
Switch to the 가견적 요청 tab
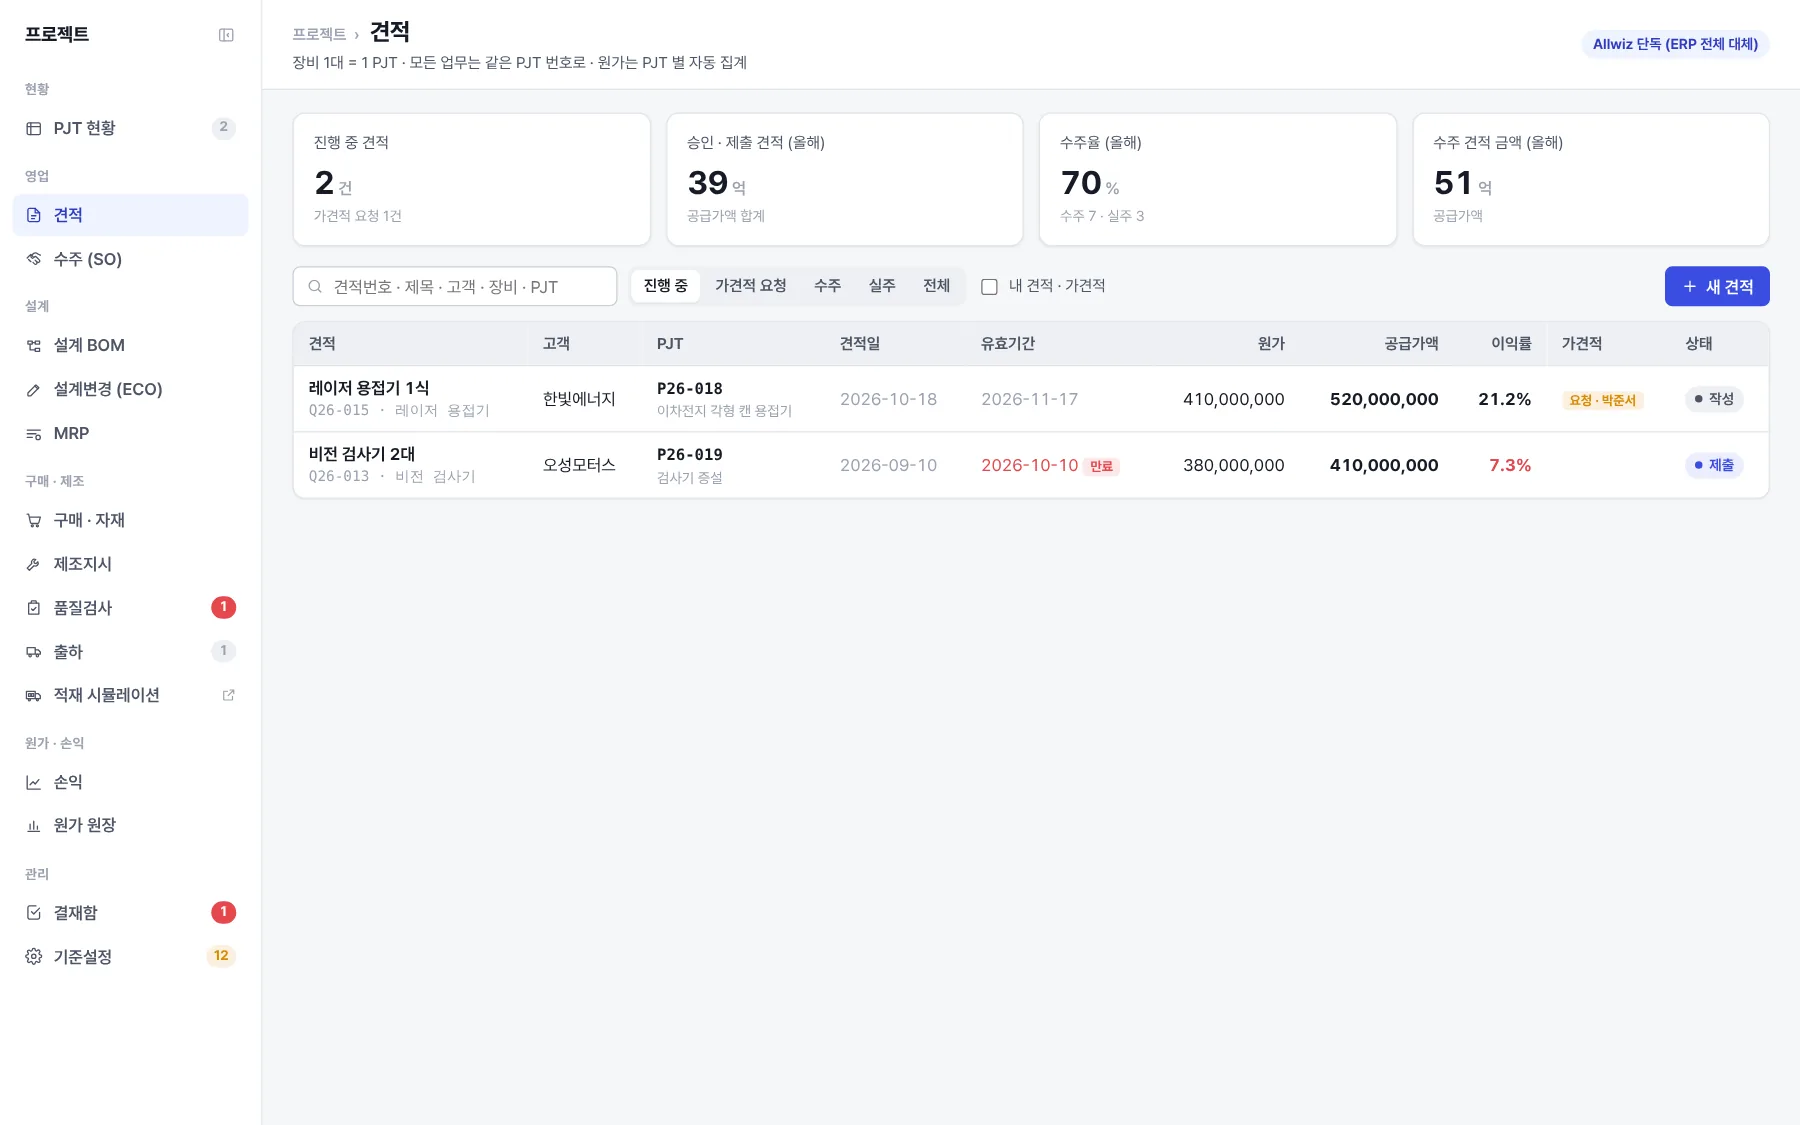750,286
